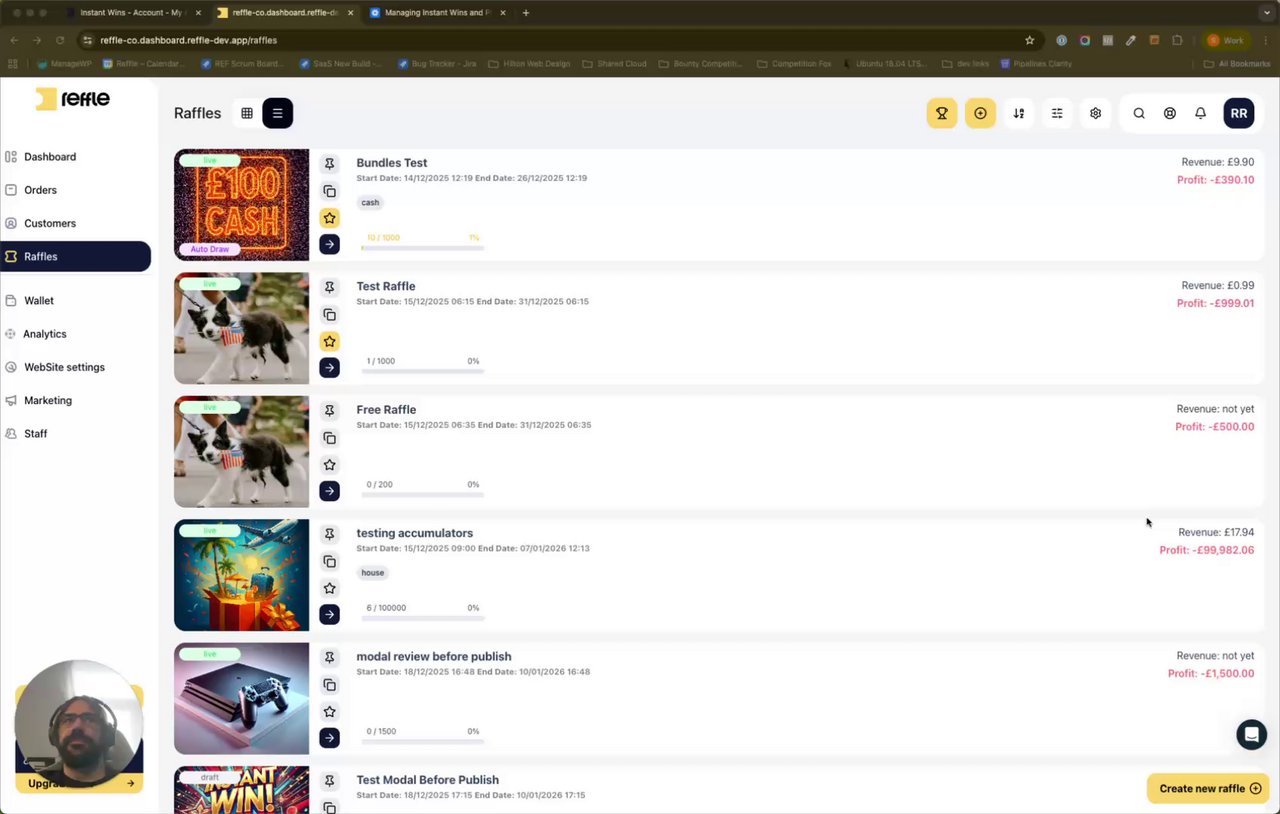This screenshot has height=814, width=1280.
Task: Click the PlayStation console raffle thumbnail
Action: pyautogui.click(x=242, y=698)
